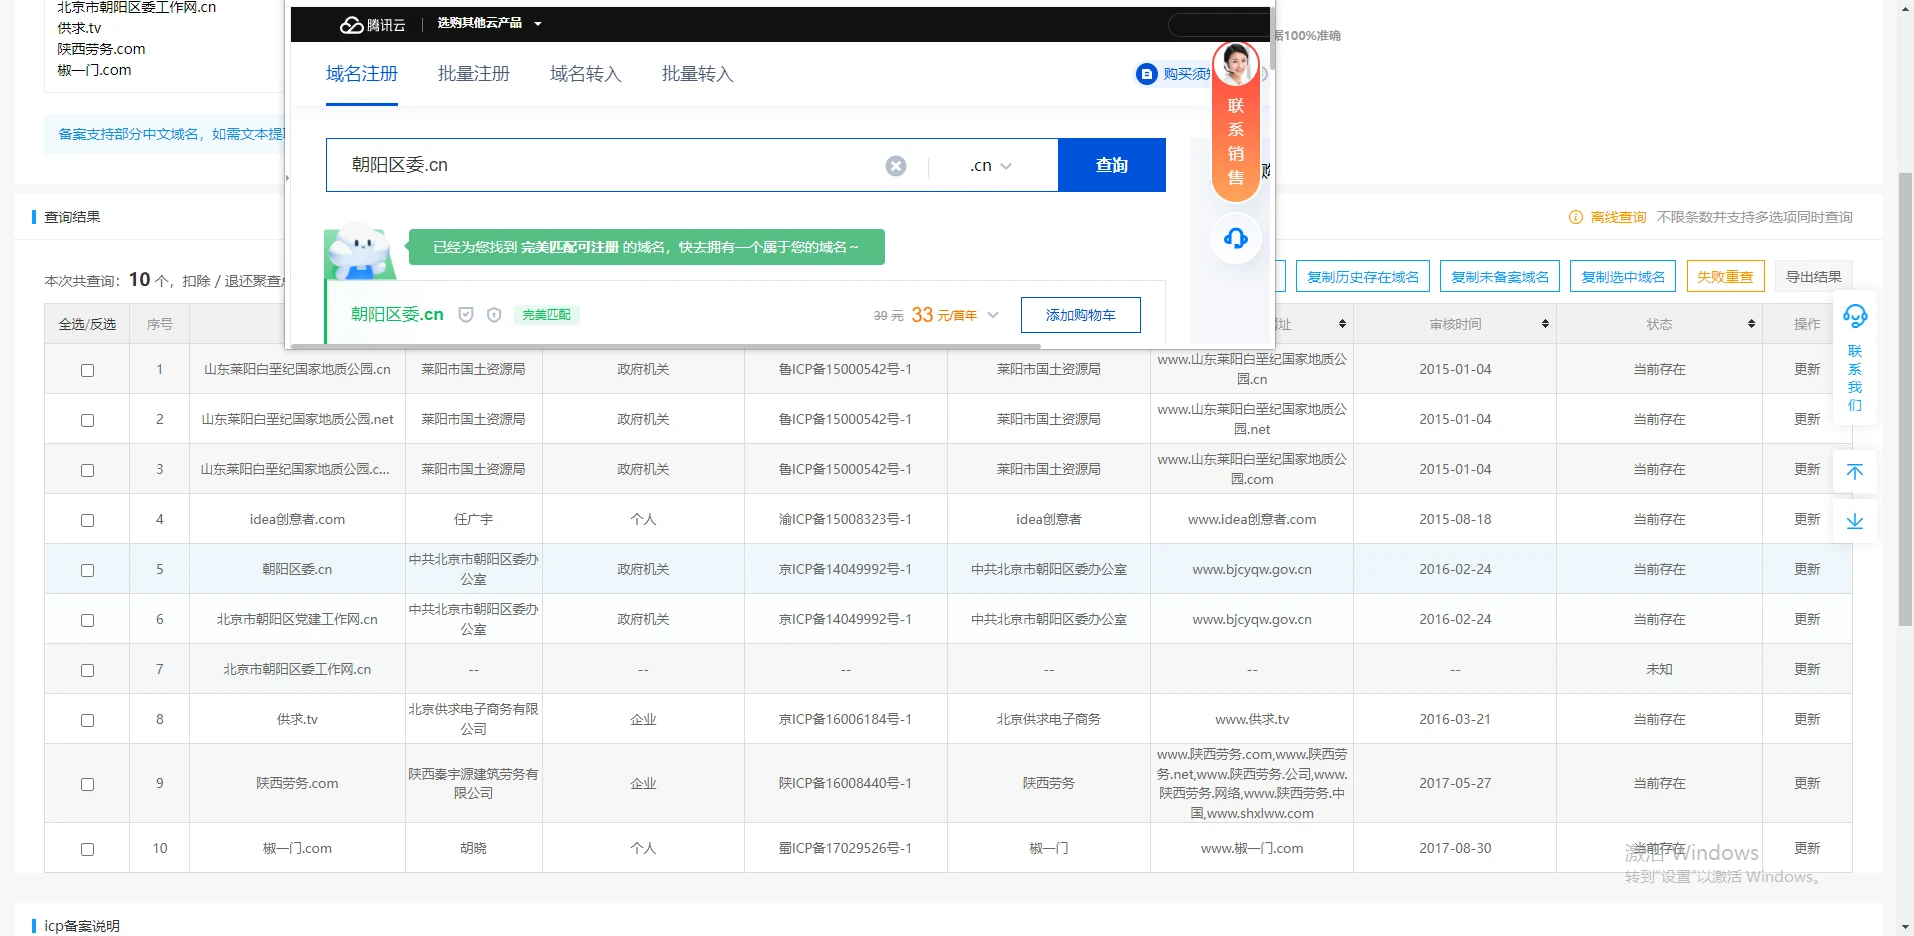Open the 域名转入 tab
Viewport: 1914px width, 936px height.
[x=585, y=74]
